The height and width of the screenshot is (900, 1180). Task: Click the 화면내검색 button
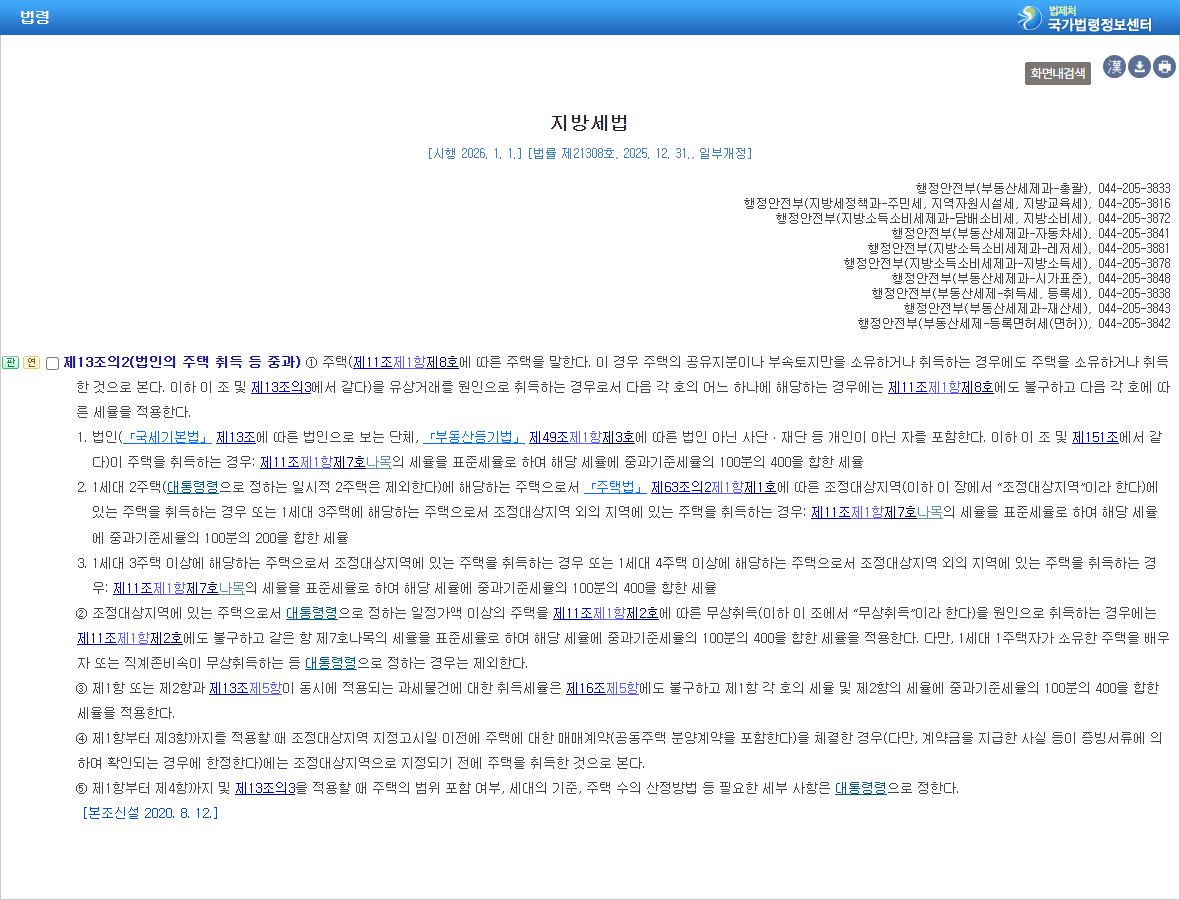[x=1057, y=73]
